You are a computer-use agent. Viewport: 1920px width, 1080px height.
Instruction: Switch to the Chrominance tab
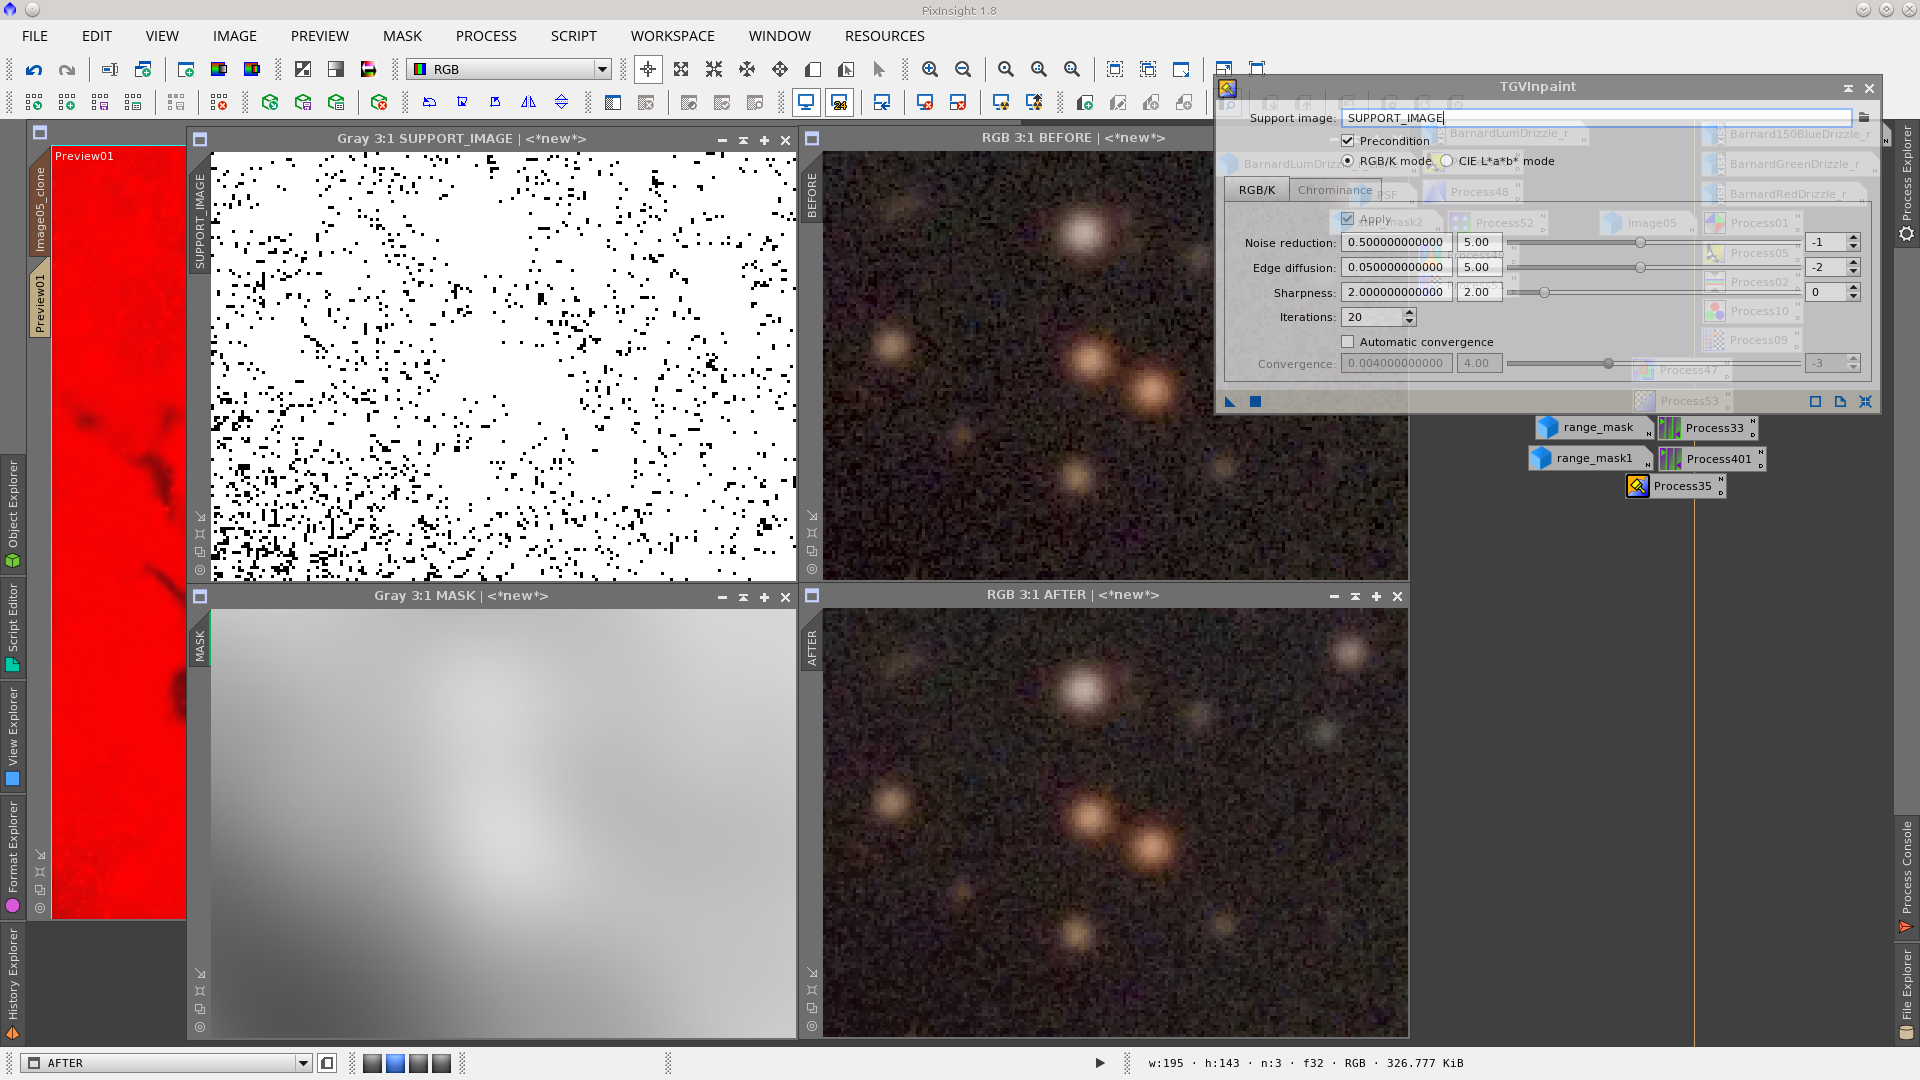1334,190
